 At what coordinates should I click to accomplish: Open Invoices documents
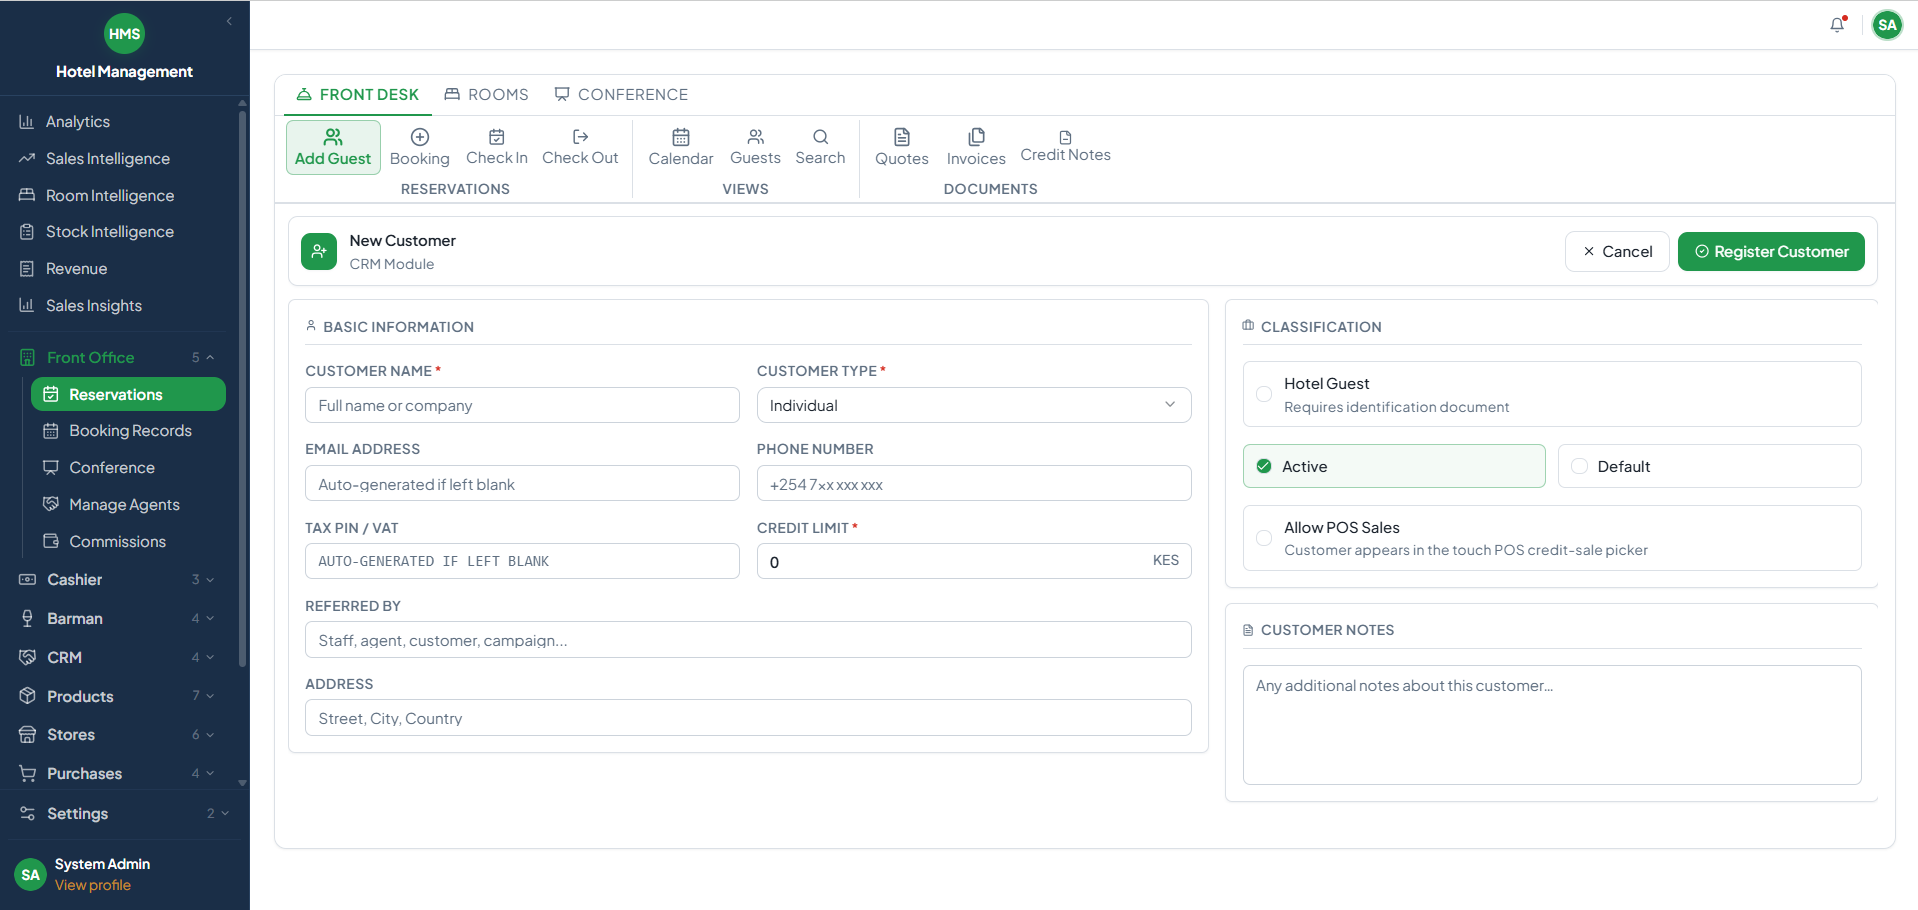(976, 147)
